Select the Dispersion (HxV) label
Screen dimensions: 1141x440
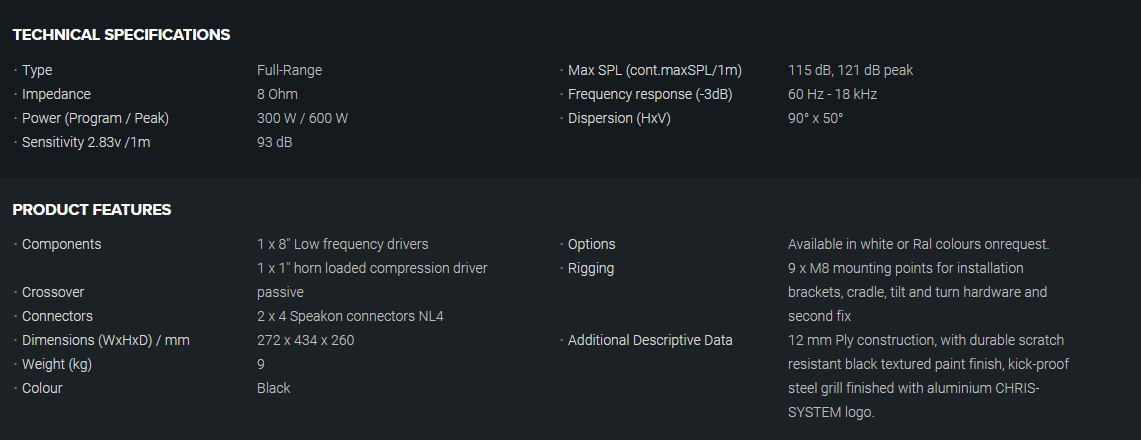click(619, 118)
